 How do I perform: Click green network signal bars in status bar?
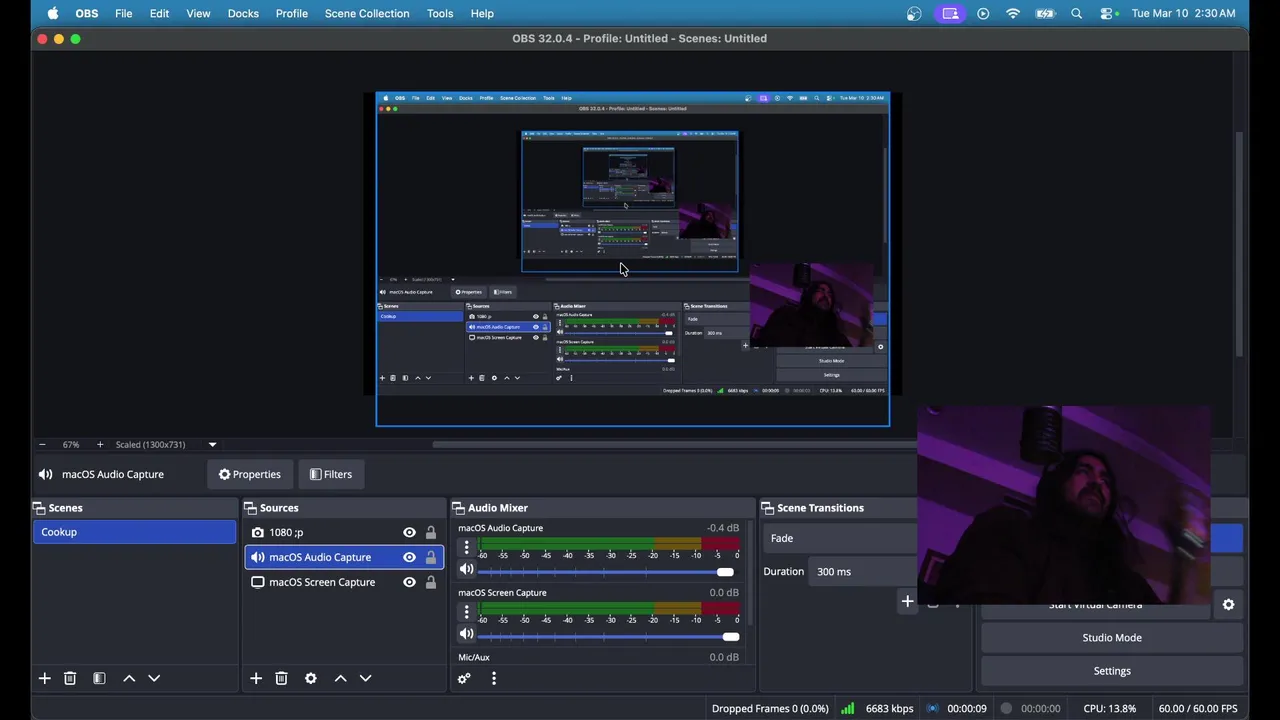tap(847, 708)
